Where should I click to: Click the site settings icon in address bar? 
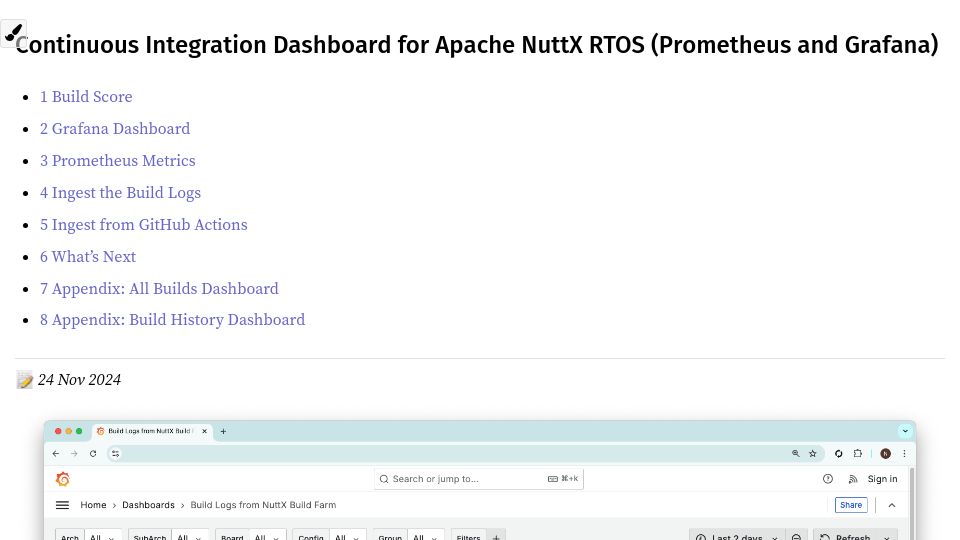pyautogui.click(x=116, y=454)
